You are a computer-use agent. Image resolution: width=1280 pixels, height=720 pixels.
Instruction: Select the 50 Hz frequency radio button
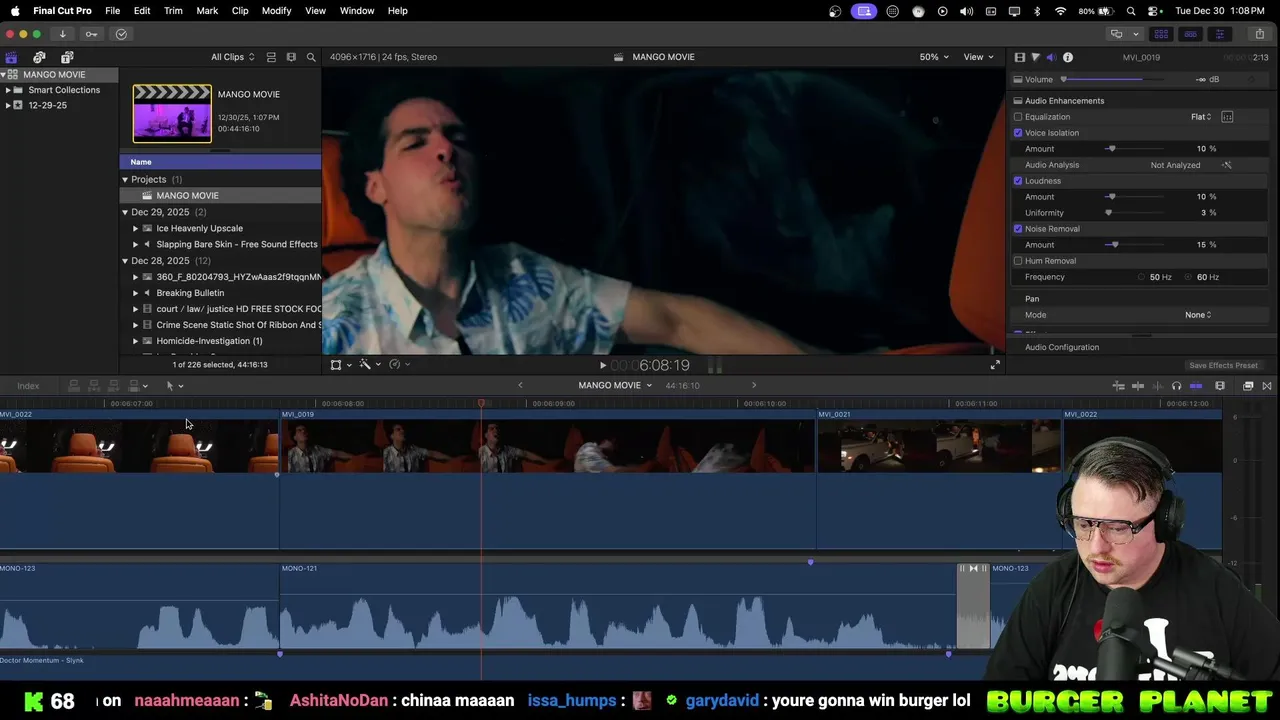1142,277
